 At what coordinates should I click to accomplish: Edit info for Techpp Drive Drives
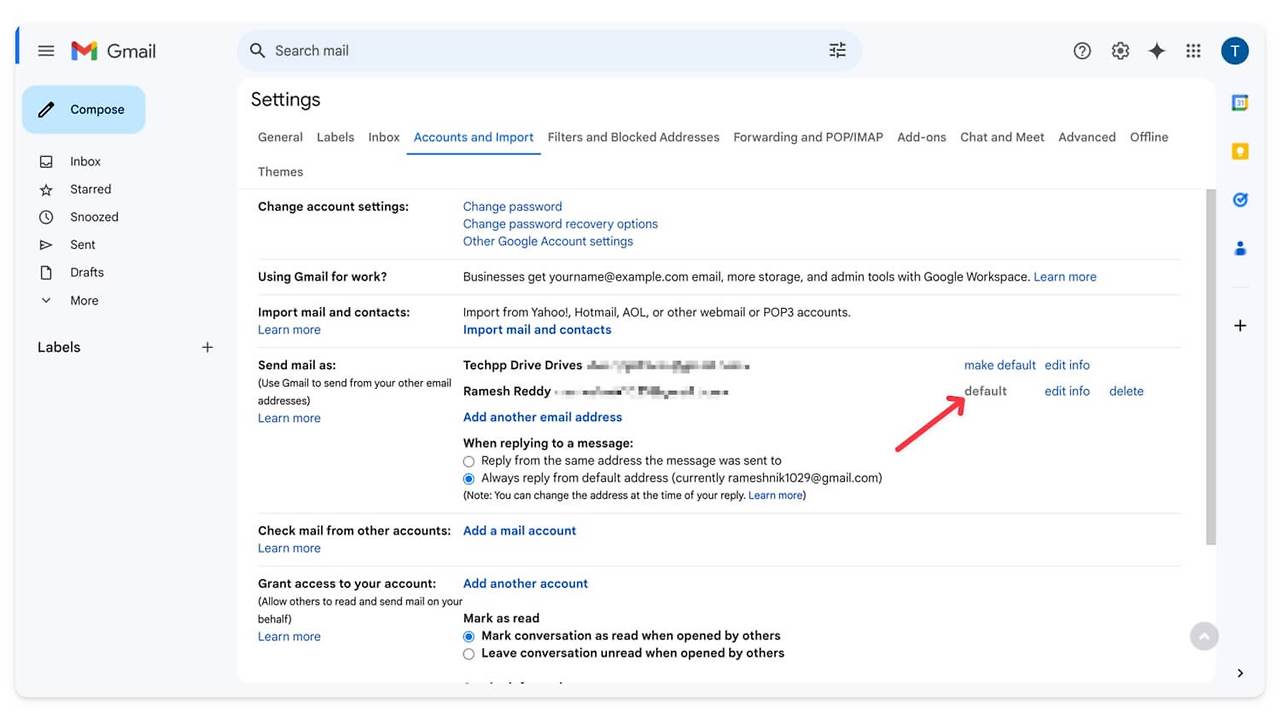tap(1067, 365)
